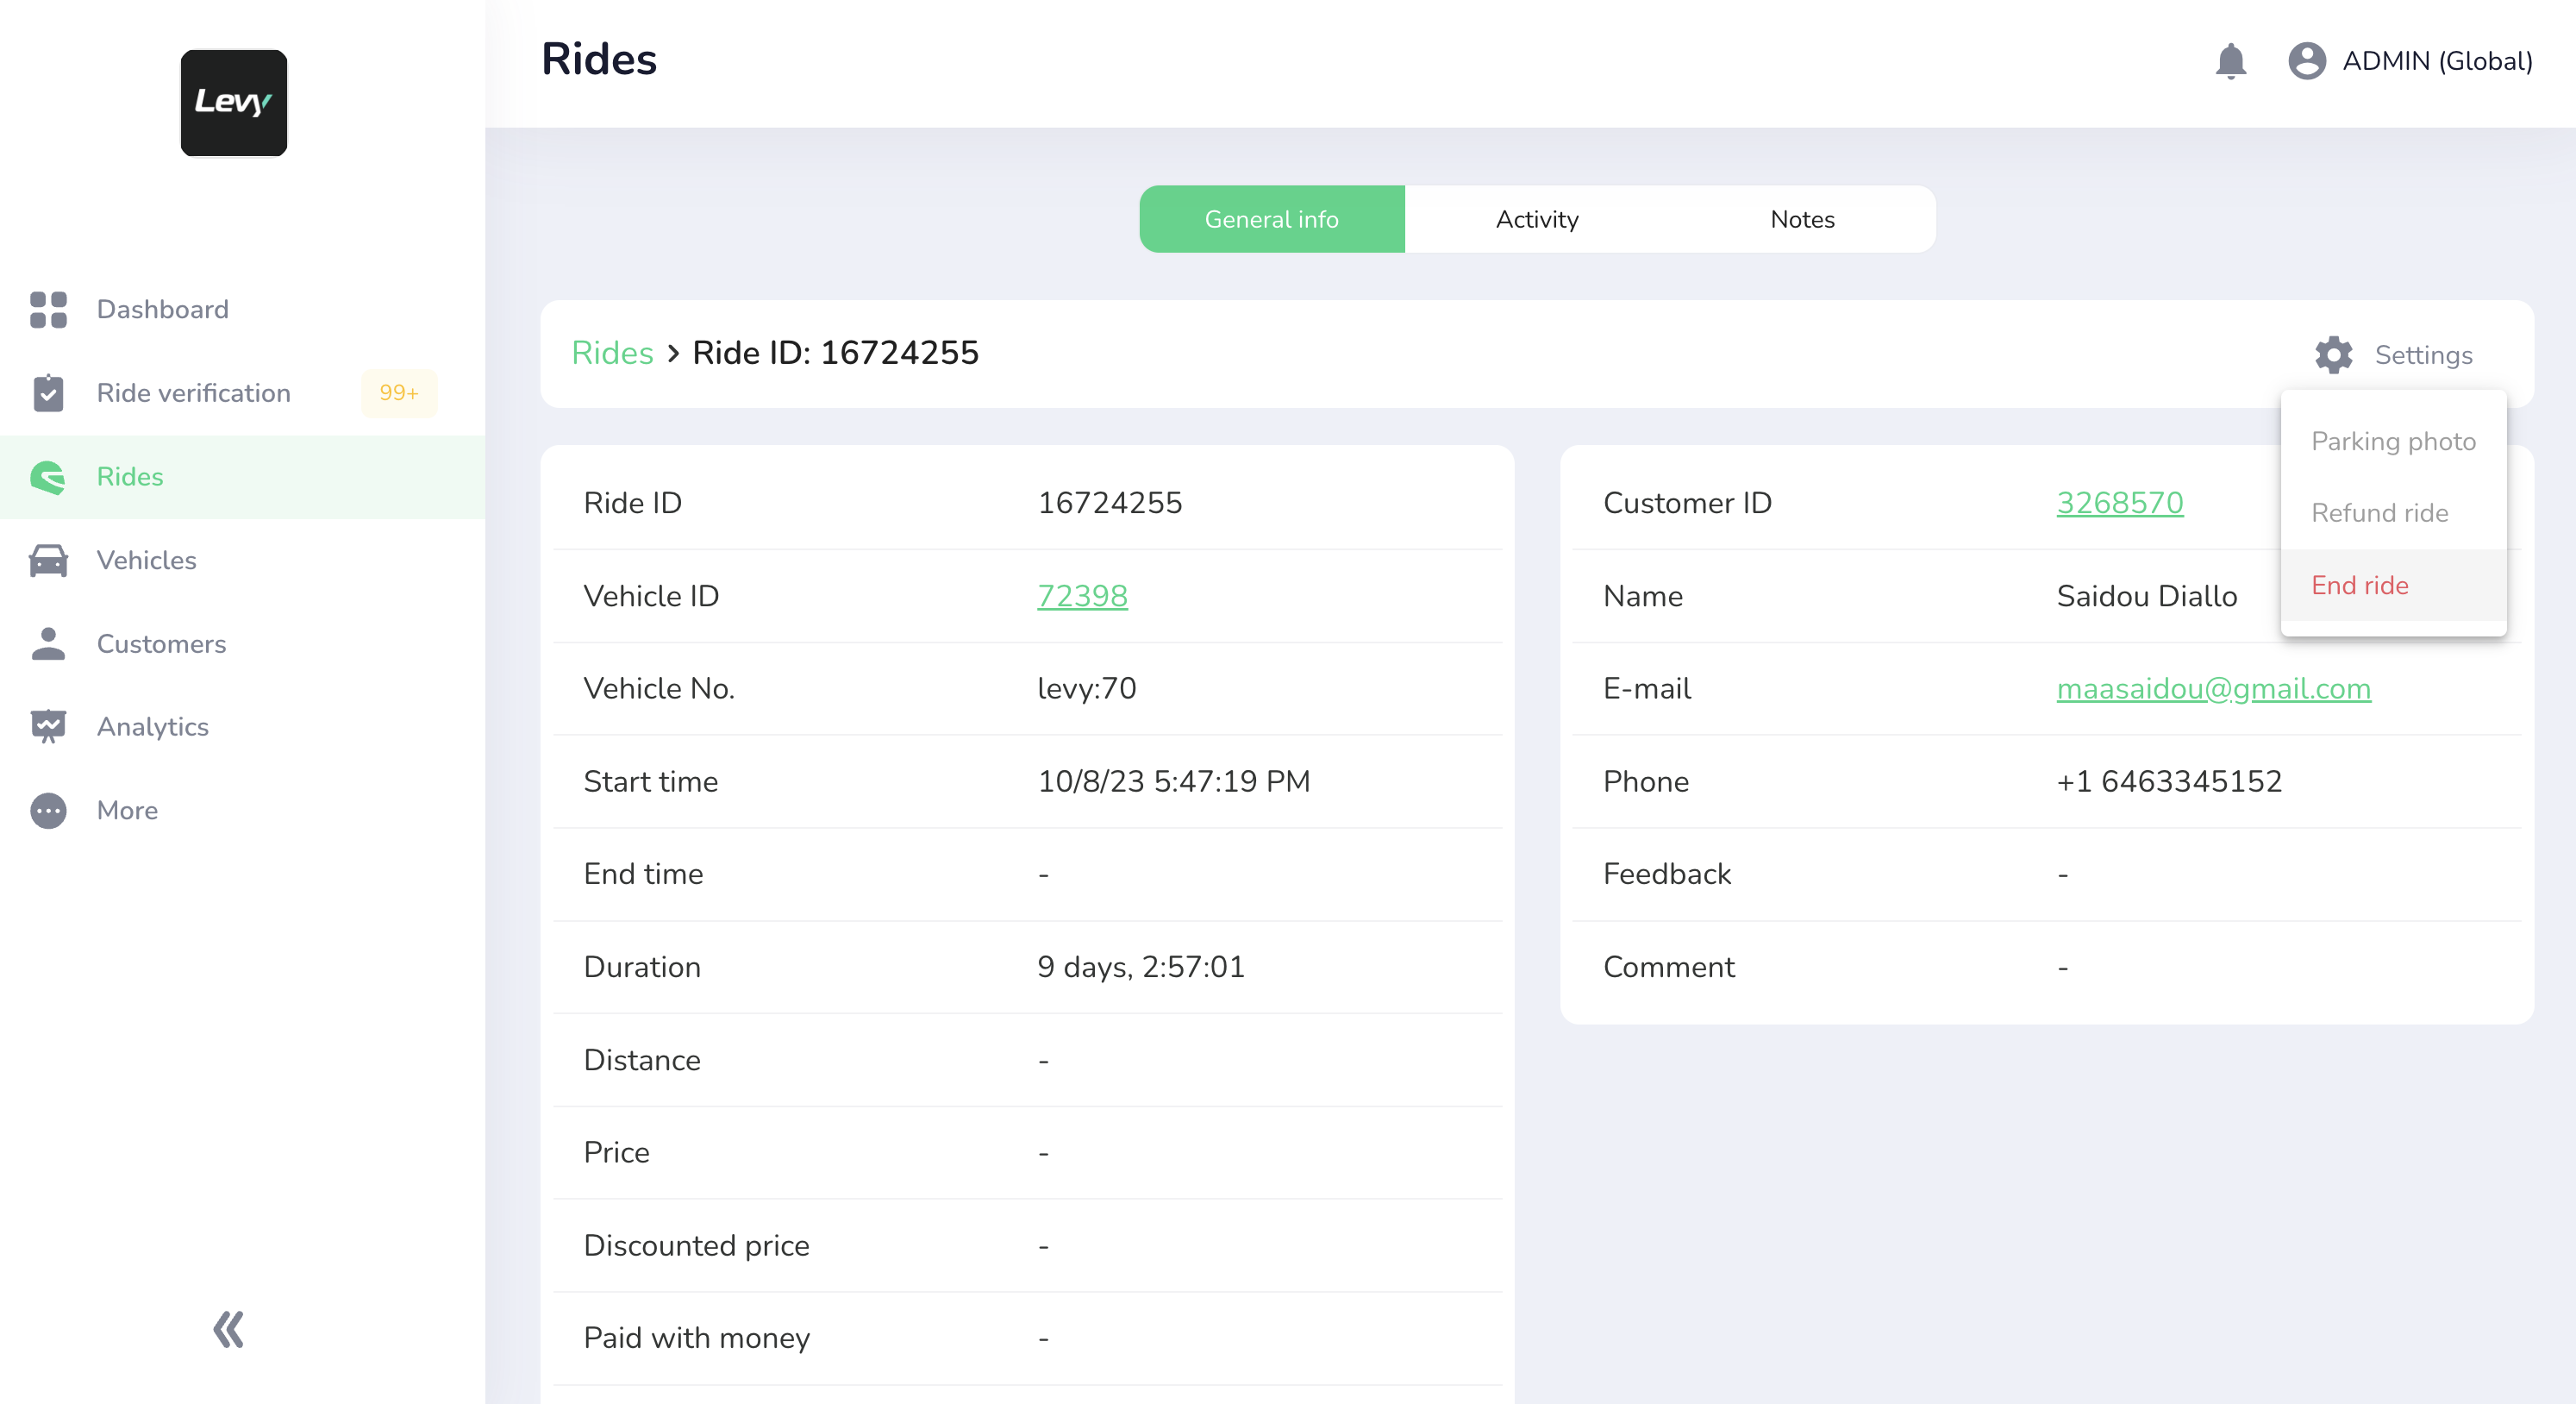
Task: Click the More ellipsis icon
Action: 48,811
